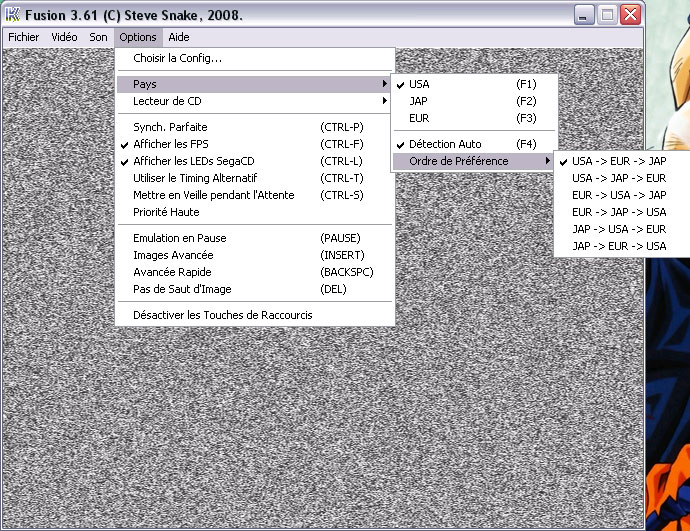This screenshot has height=531, width=690.
Task: Toggle Détection Auto option
Action: pos(475,144)
